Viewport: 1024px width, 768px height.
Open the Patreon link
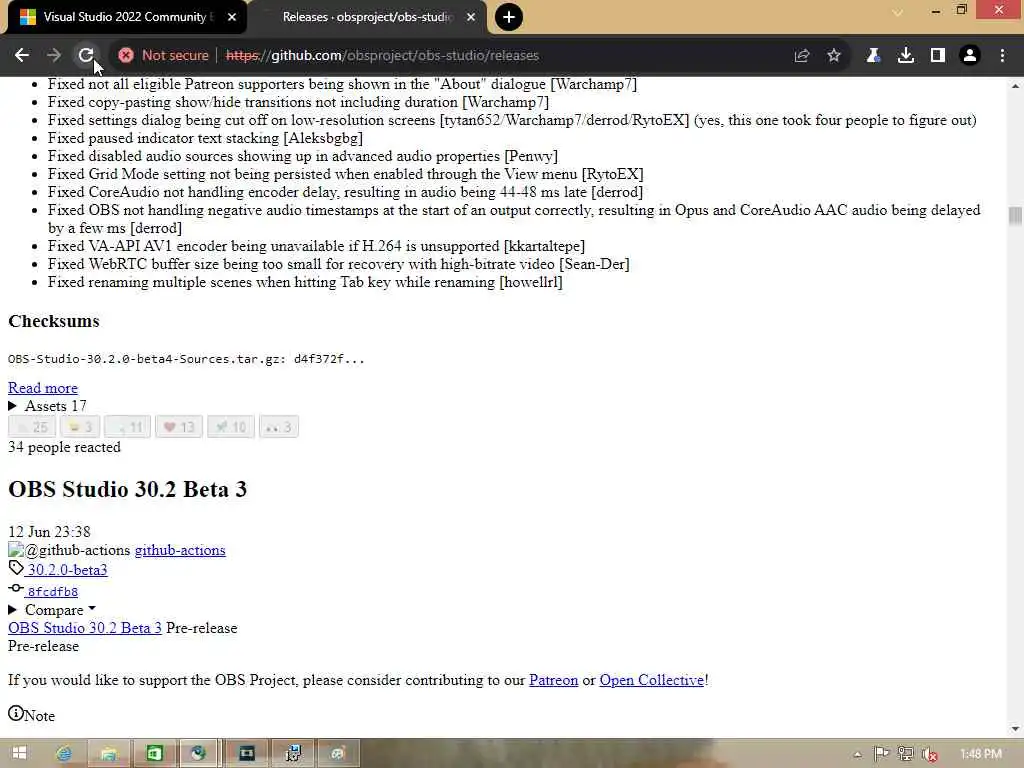click(553, 680)
